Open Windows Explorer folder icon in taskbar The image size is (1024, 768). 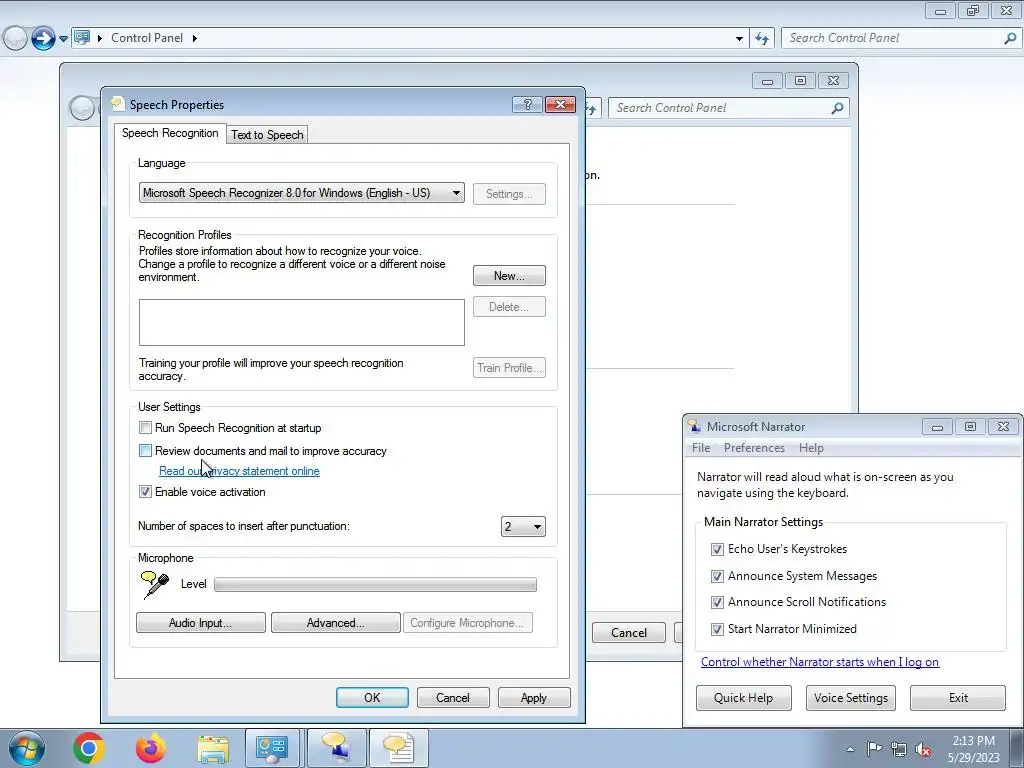coord(213,748)
